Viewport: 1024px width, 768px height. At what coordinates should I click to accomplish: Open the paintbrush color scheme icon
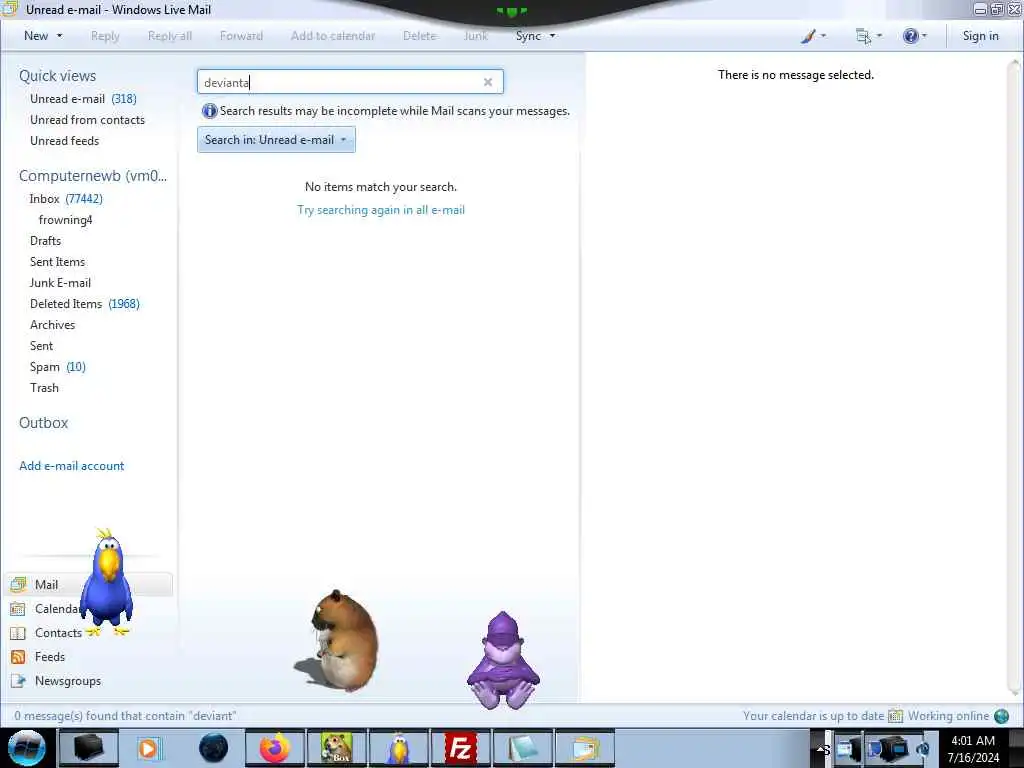click(x=808, y=36)
